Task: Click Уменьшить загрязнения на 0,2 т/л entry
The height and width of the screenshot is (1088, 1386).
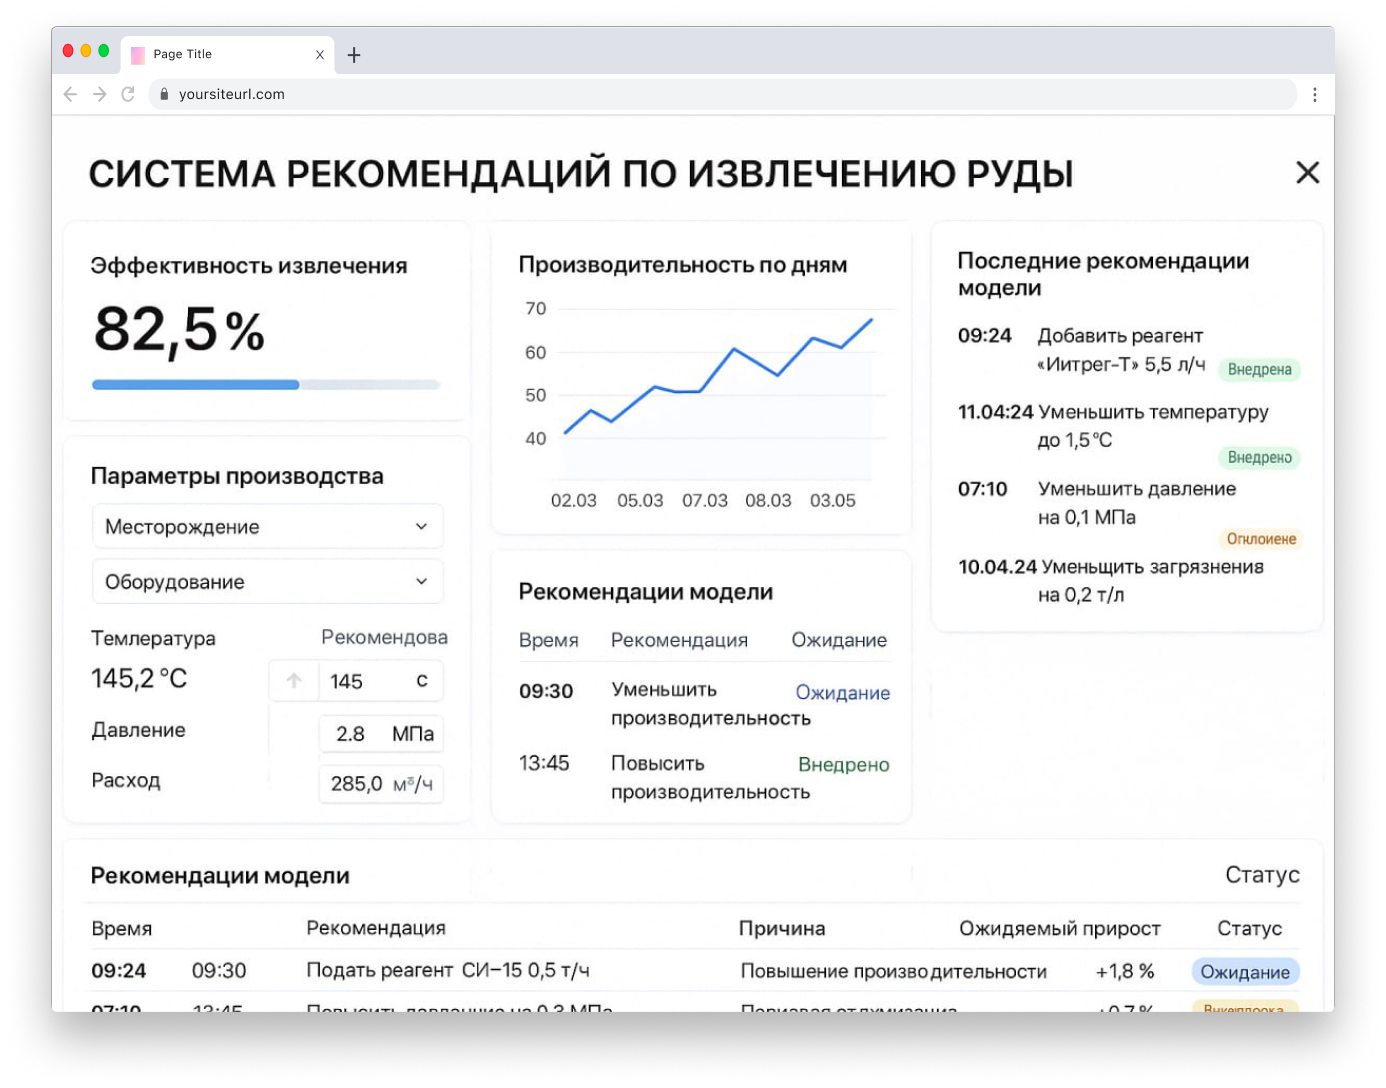Action: tap(1110, 581)
